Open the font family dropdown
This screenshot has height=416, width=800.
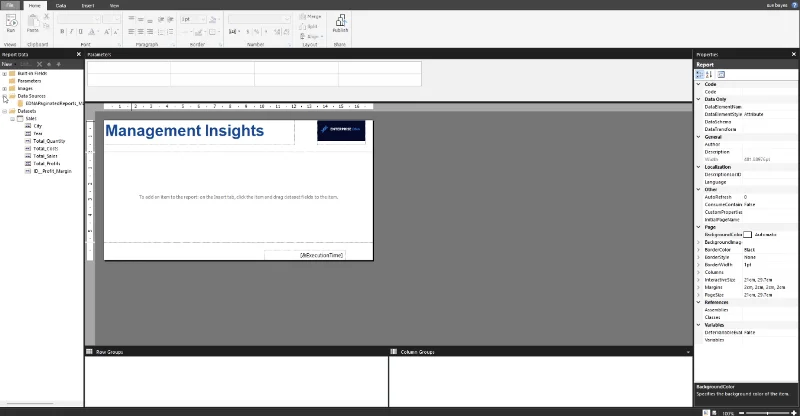[x=97, y=19]
